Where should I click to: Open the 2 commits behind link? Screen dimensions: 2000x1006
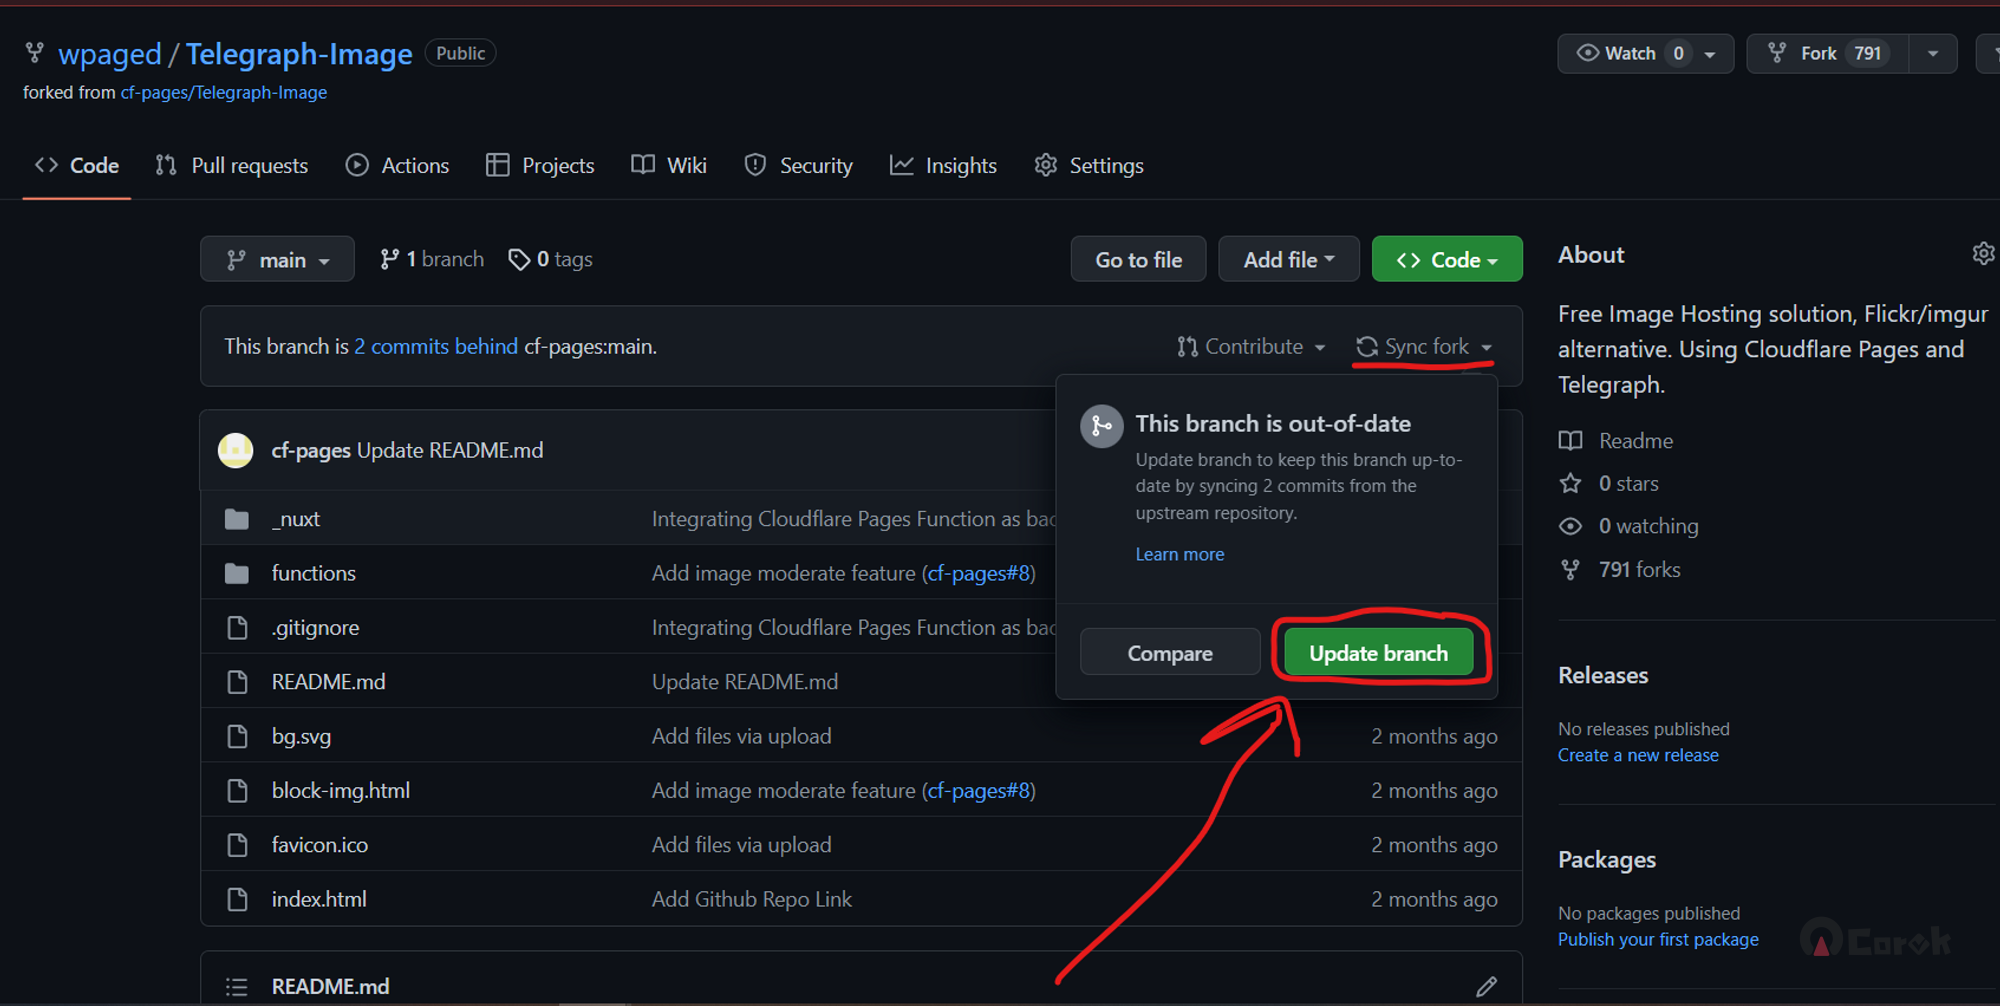436,347
